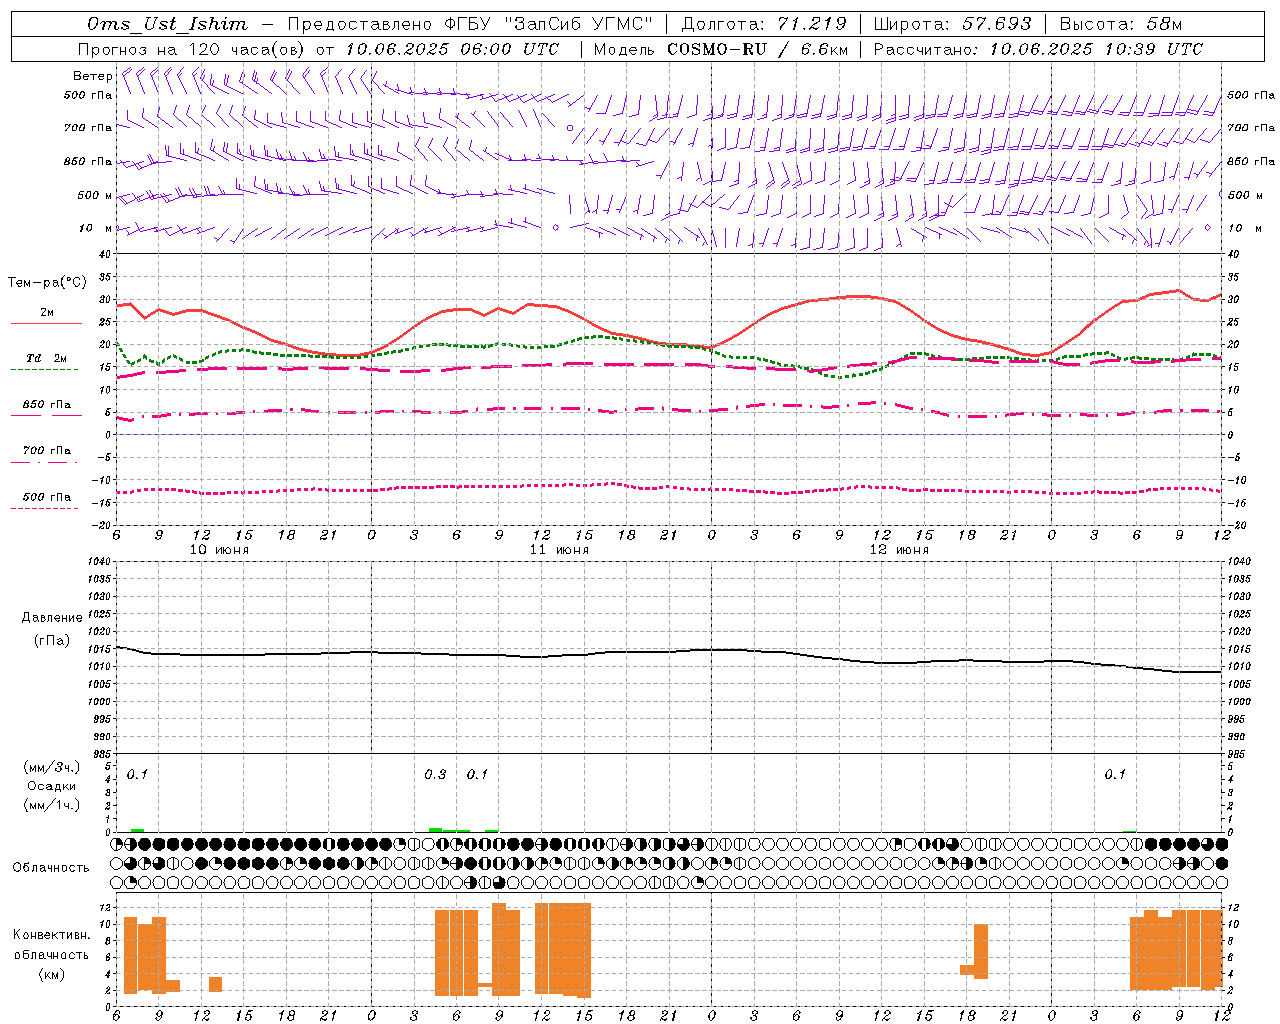Select the "Тем-ра(°C)" axis label
1280x1024 pixels.
click(47, 283)
